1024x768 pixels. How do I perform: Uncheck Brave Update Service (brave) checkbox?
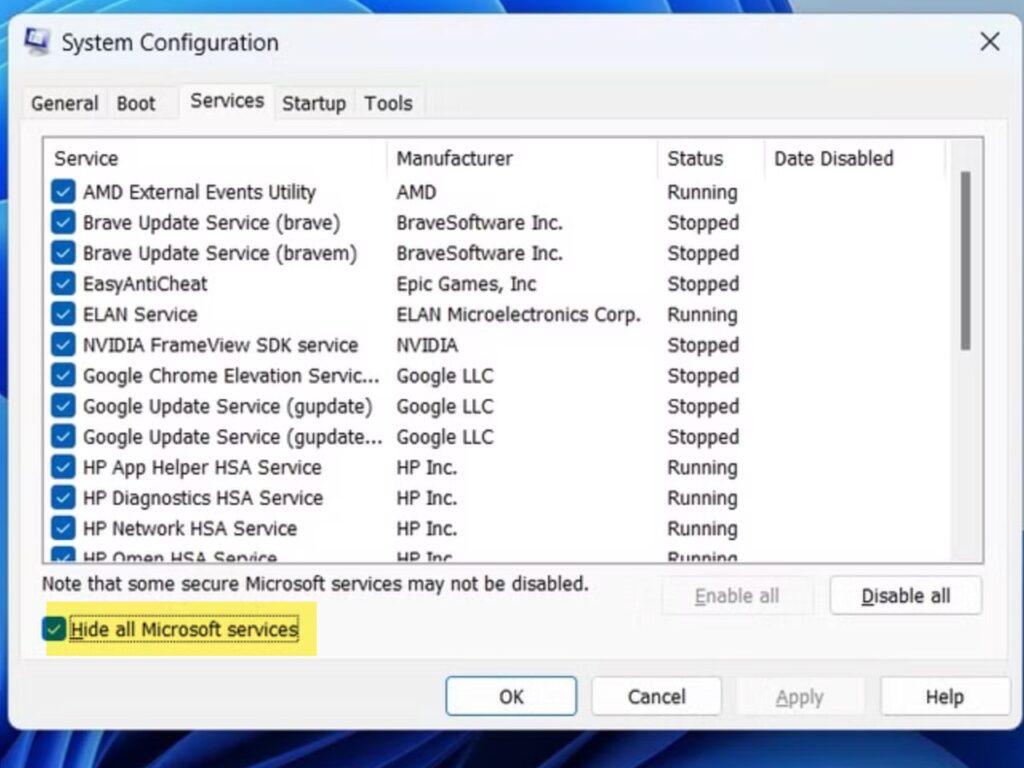(x=64, y=223)
